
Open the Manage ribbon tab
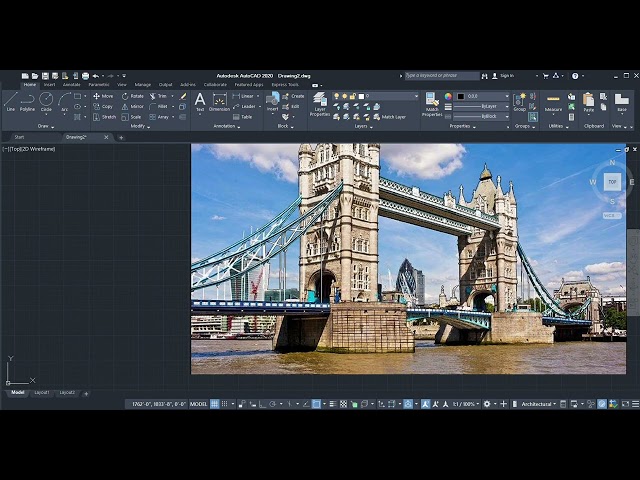click(143, 85)
